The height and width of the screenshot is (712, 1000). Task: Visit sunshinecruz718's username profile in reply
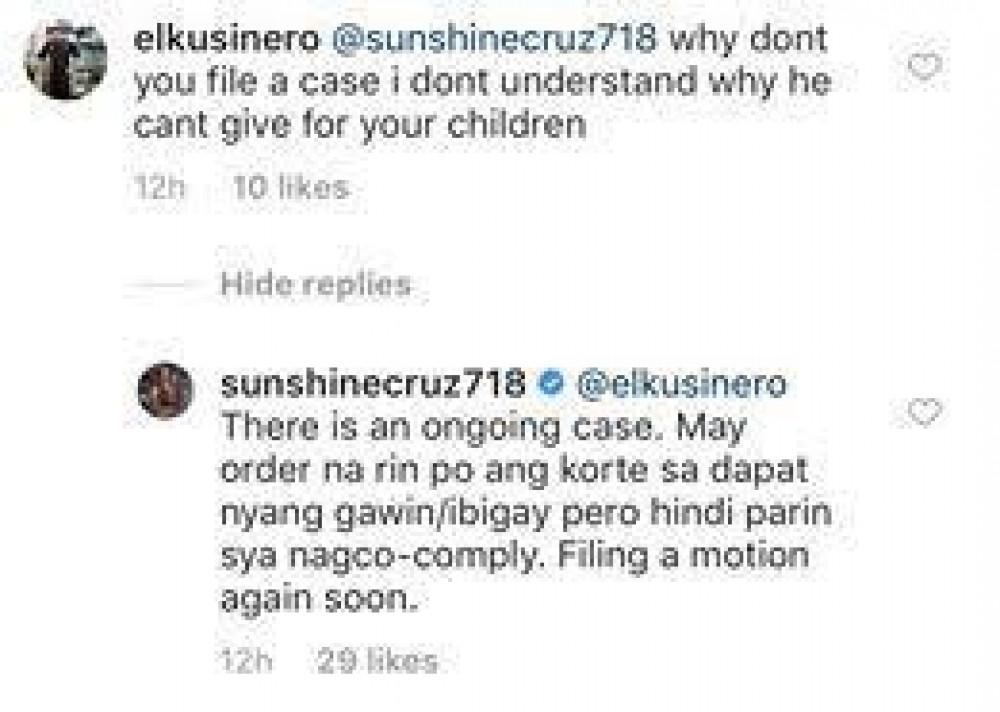(373, 384)
